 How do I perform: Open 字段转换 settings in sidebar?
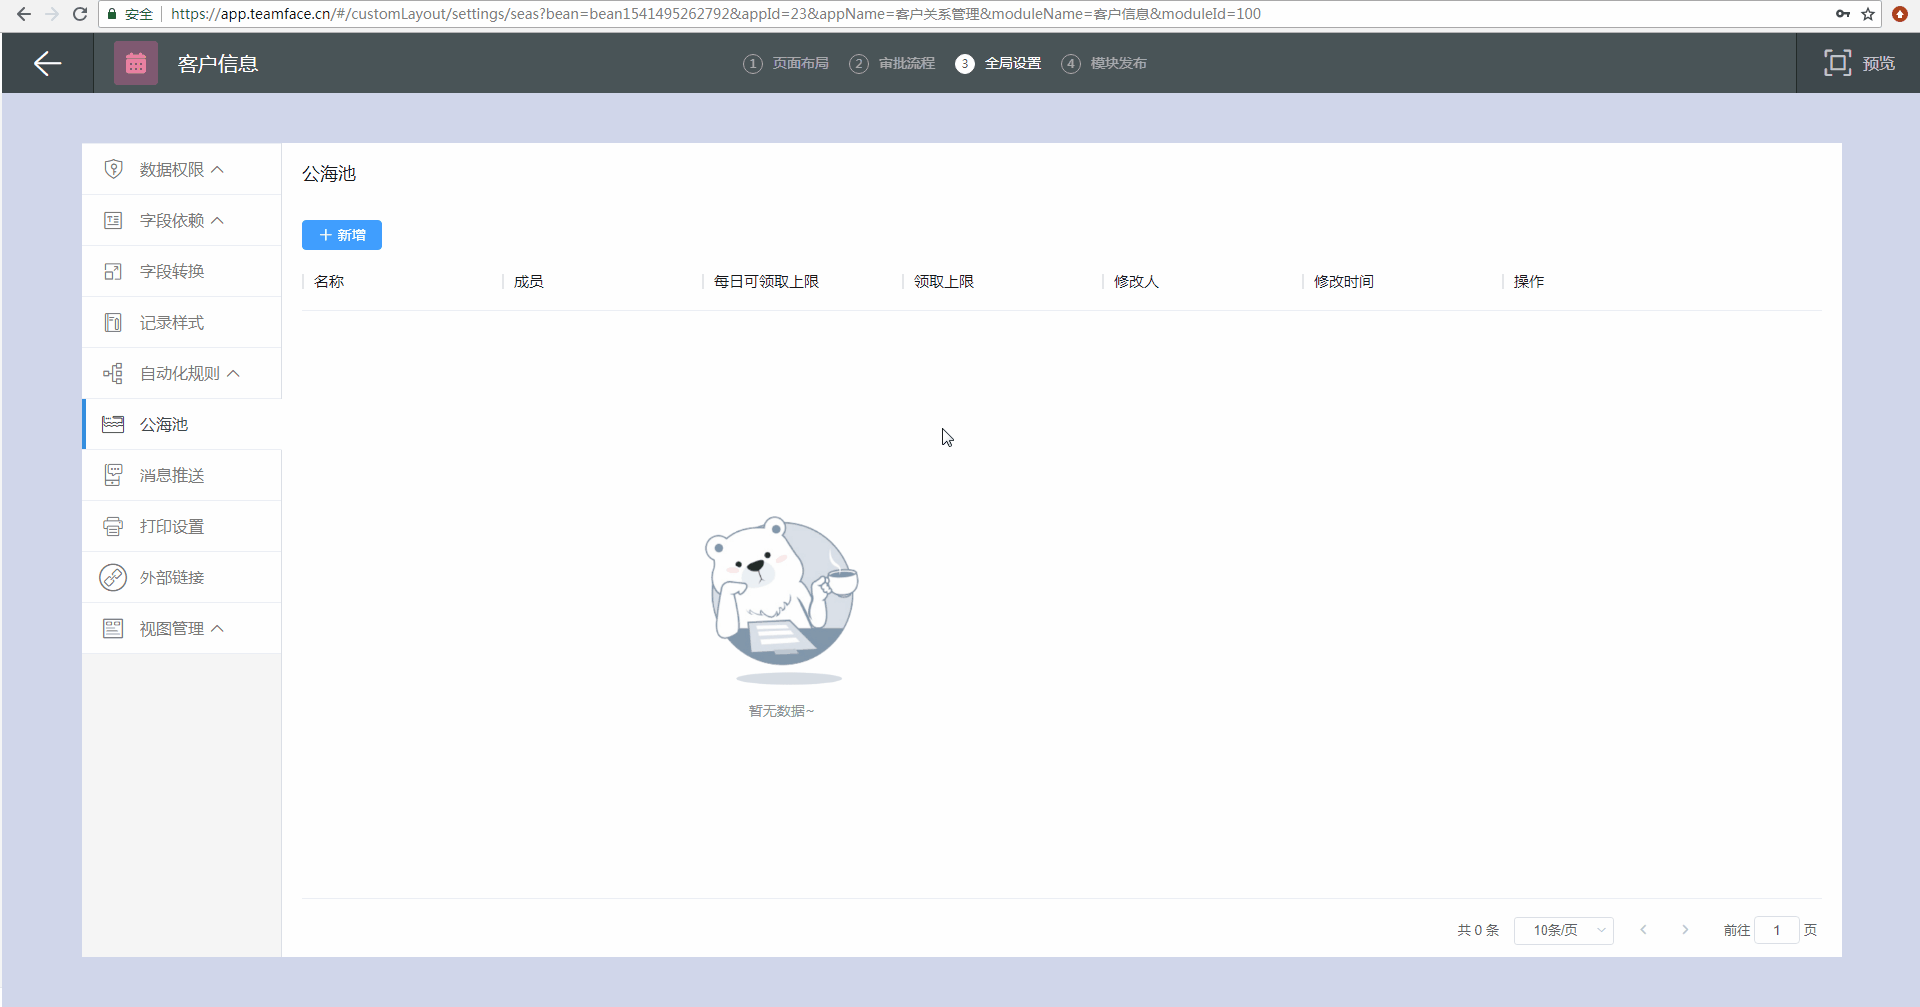182,271
